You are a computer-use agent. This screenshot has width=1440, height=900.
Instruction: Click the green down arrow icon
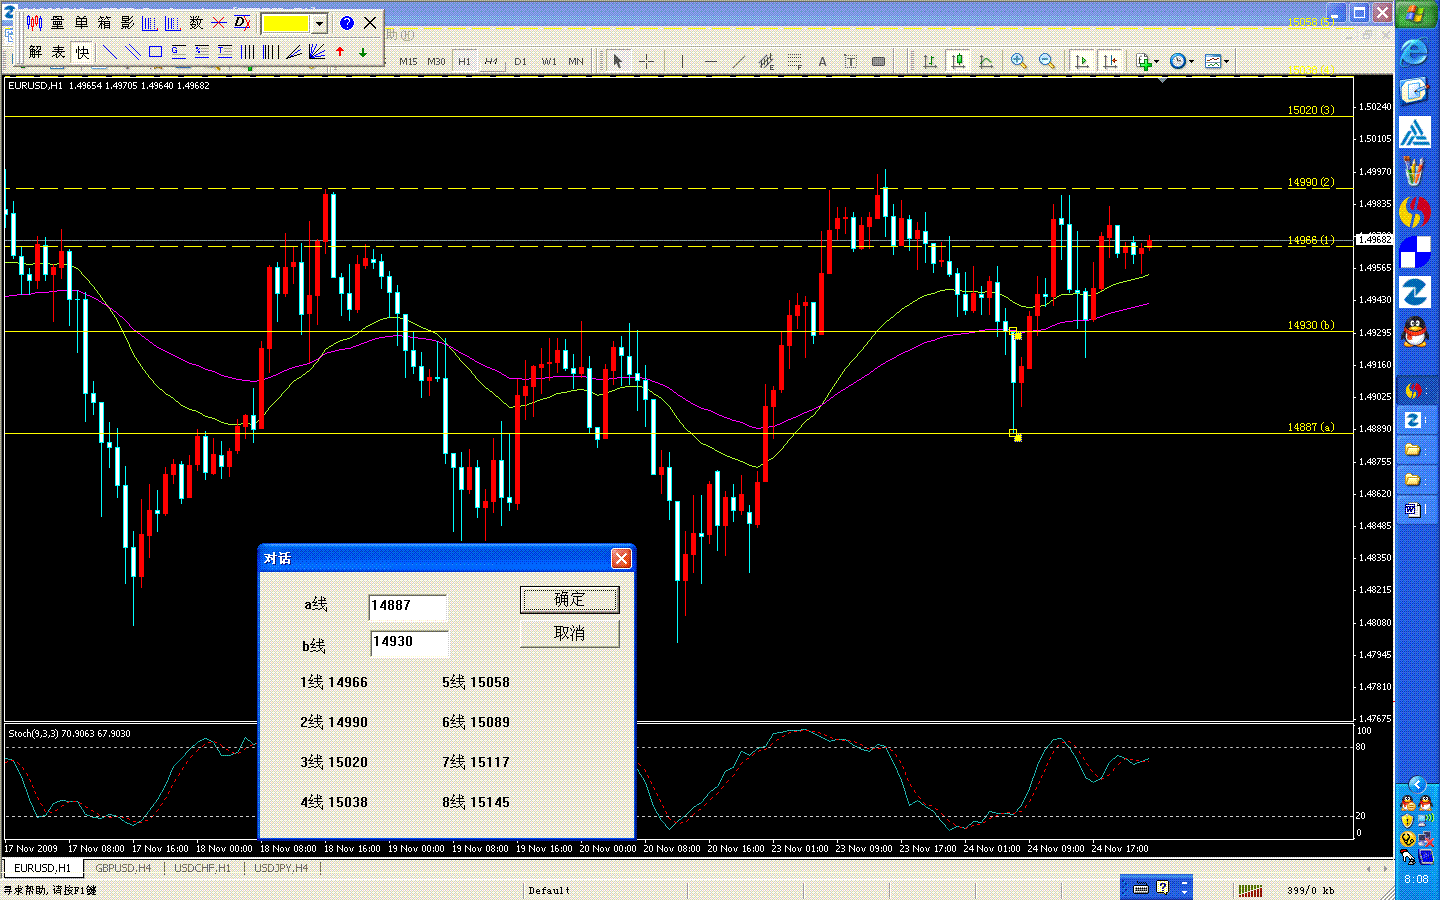363,52
